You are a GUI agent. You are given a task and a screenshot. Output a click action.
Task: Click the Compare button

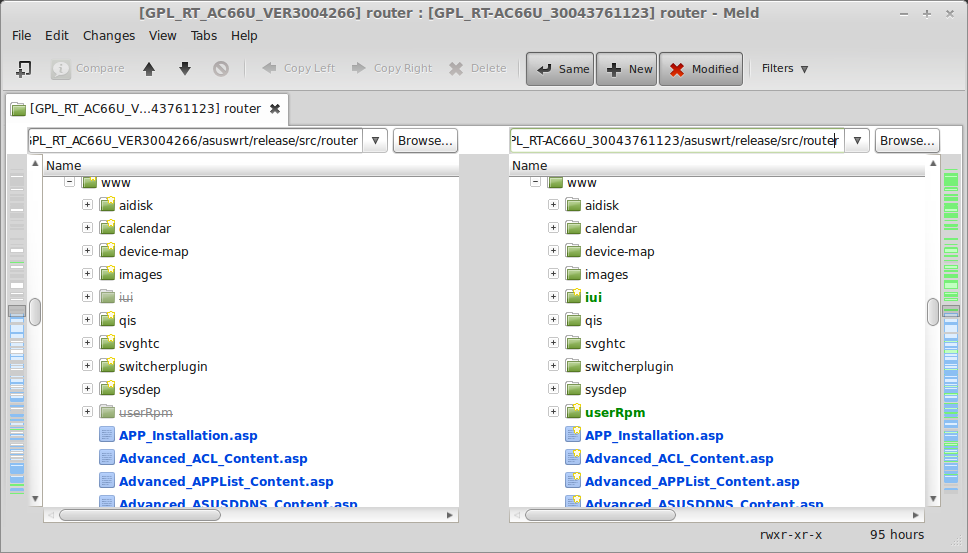pos(88,69)
